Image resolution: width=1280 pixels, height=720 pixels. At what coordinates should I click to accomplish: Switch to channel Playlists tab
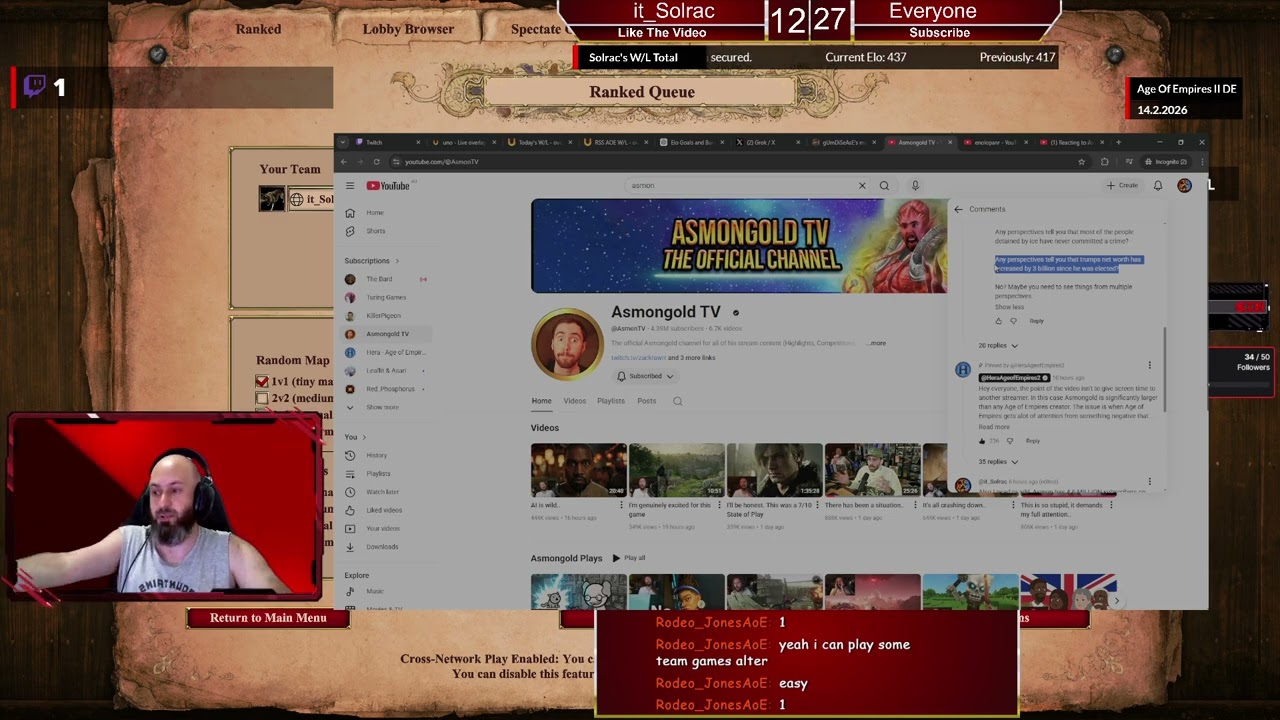(x=611, y=401)
